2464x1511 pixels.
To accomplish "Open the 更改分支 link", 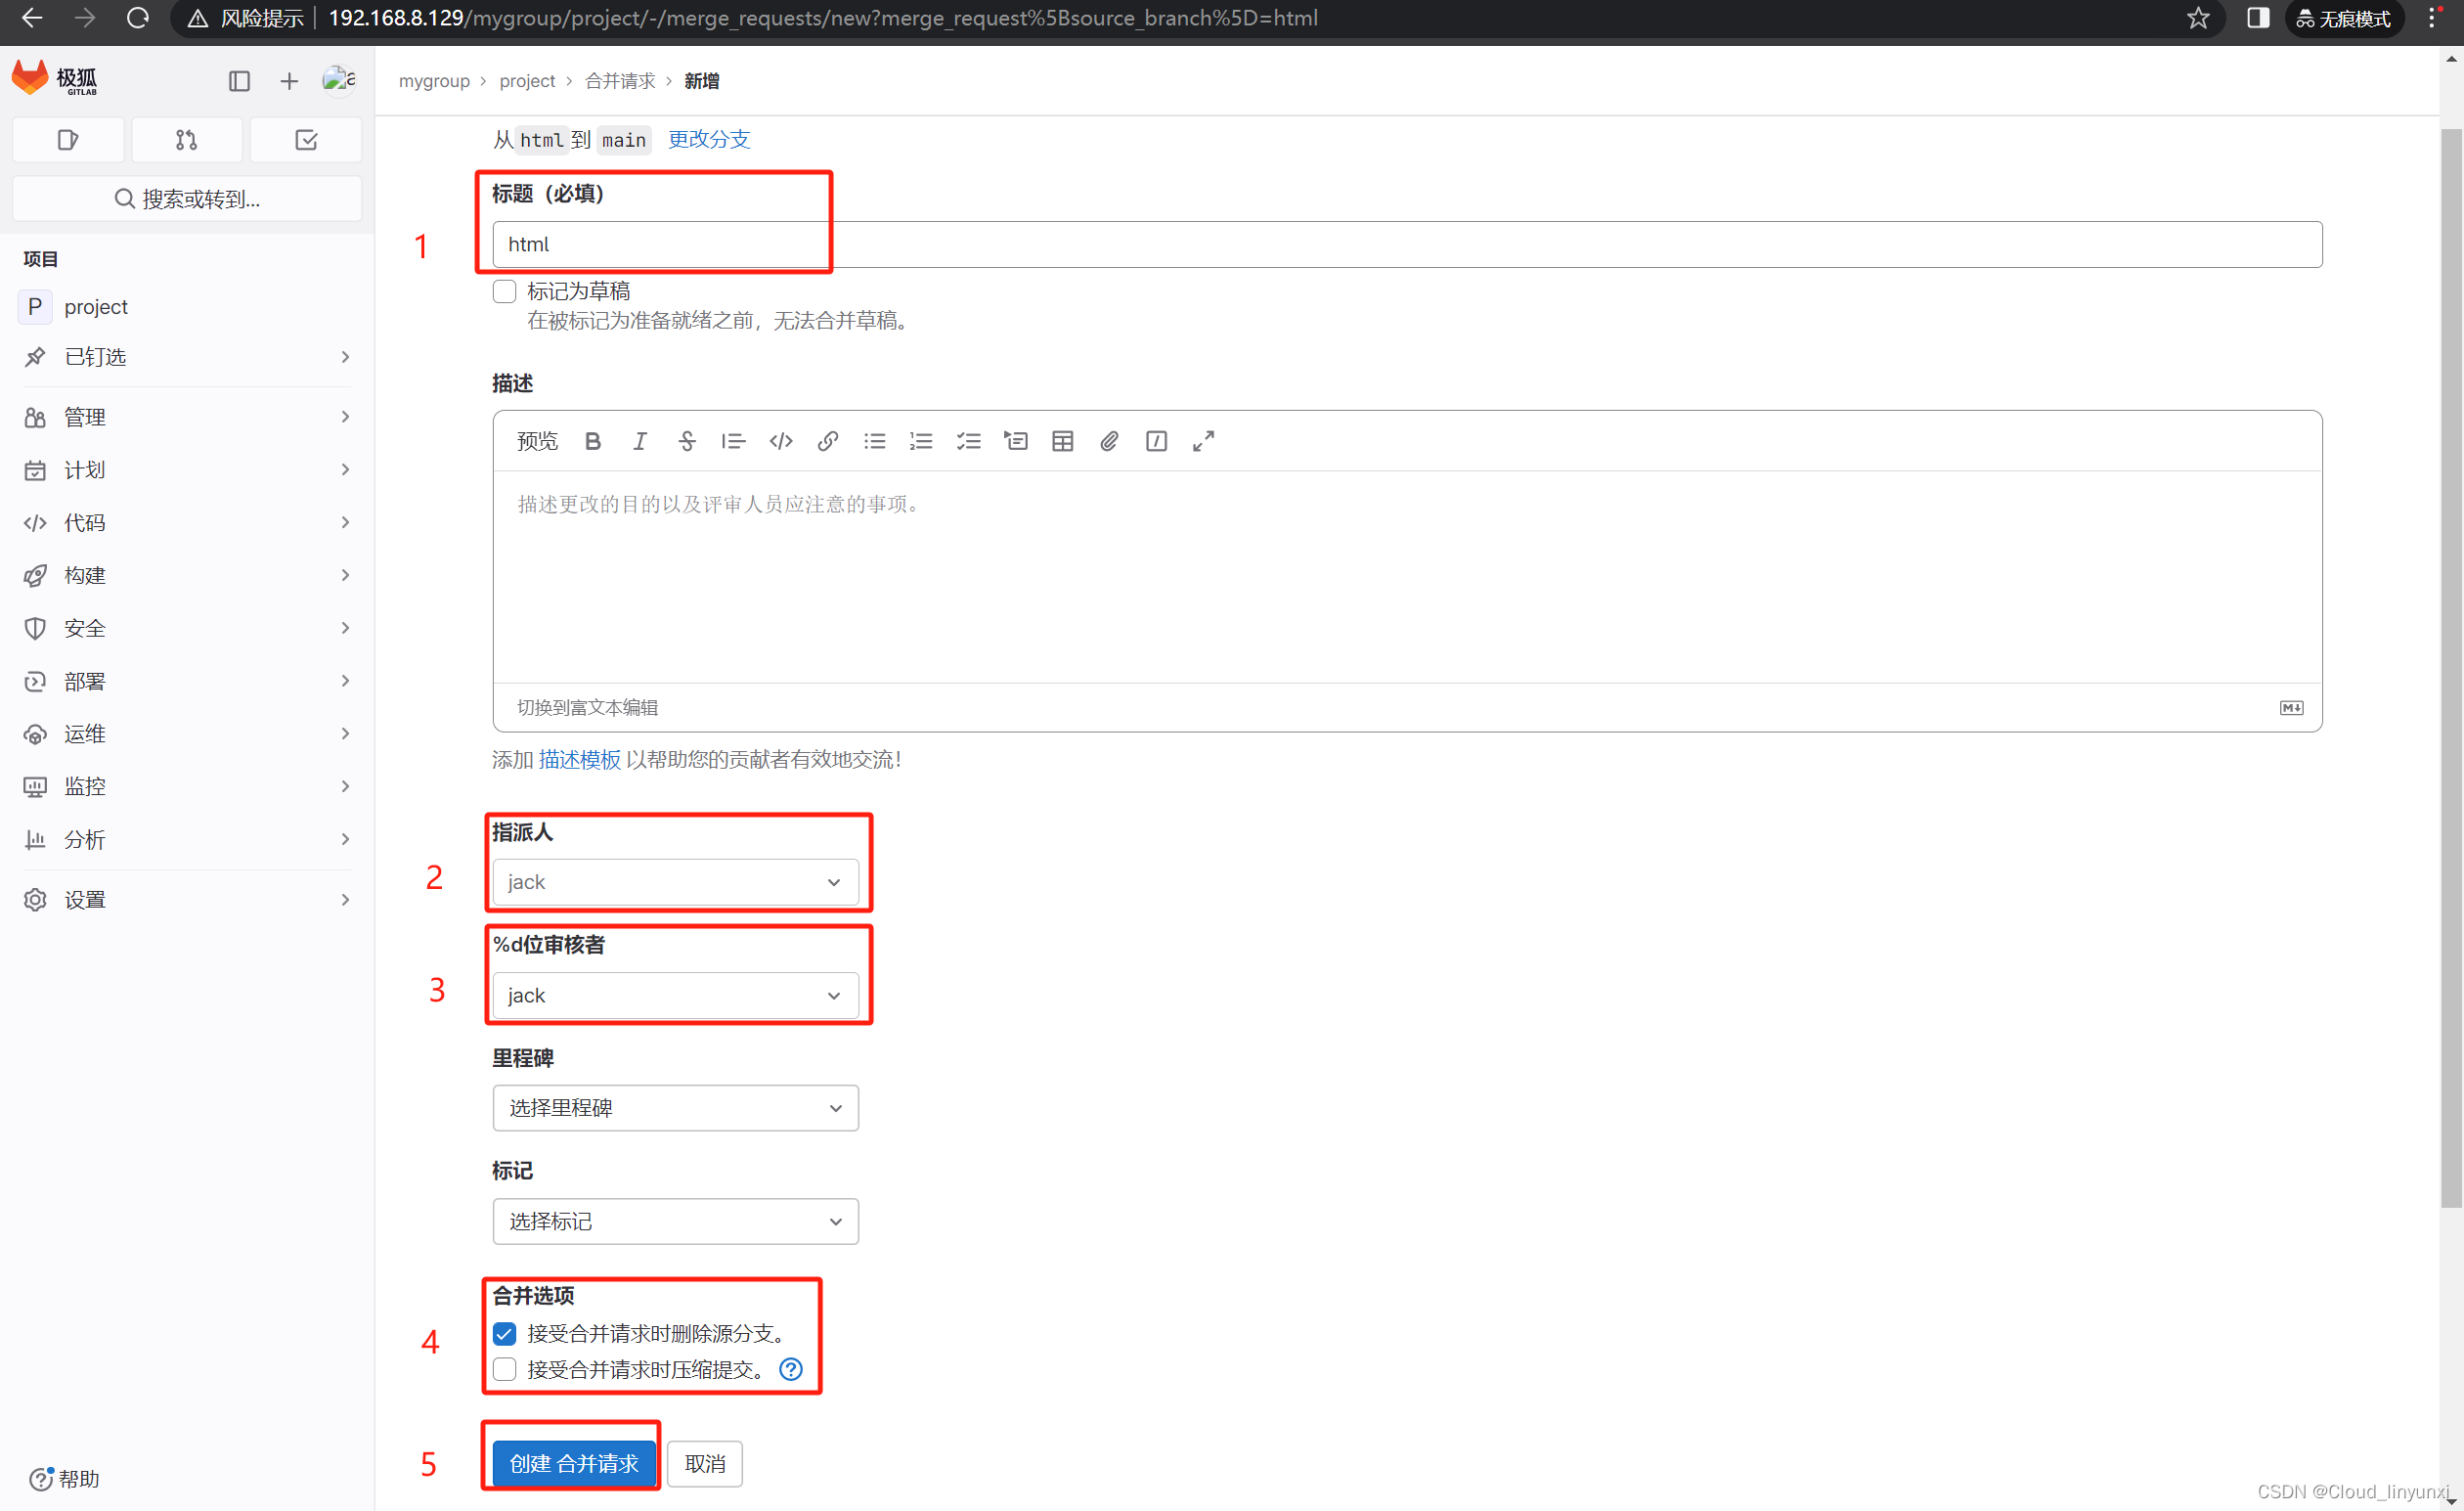I will 708,139.
